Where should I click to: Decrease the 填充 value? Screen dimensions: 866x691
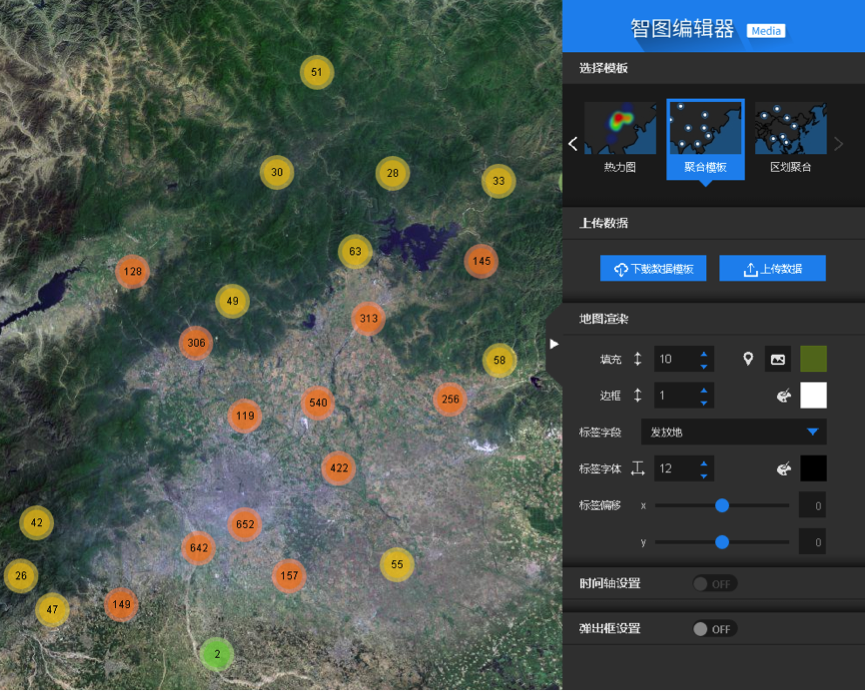(x=704, y=366)
